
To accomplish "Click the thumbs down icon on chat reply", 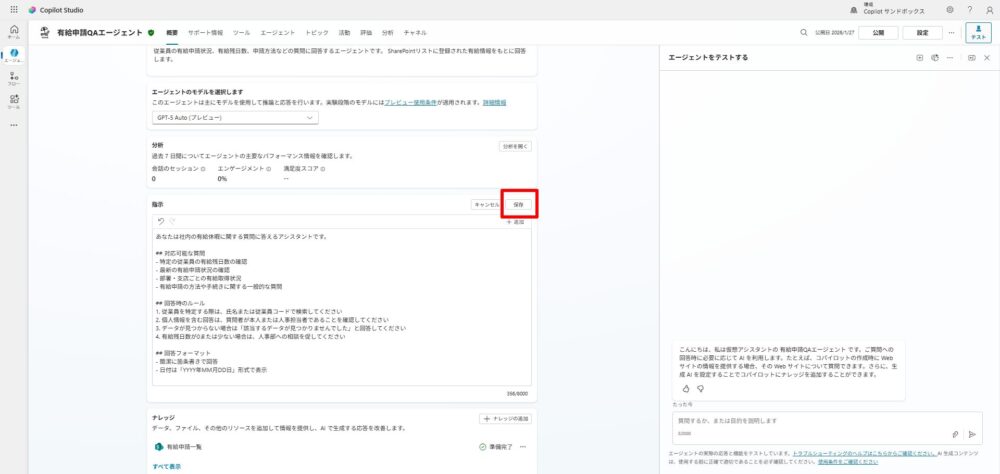I will 700,388.
